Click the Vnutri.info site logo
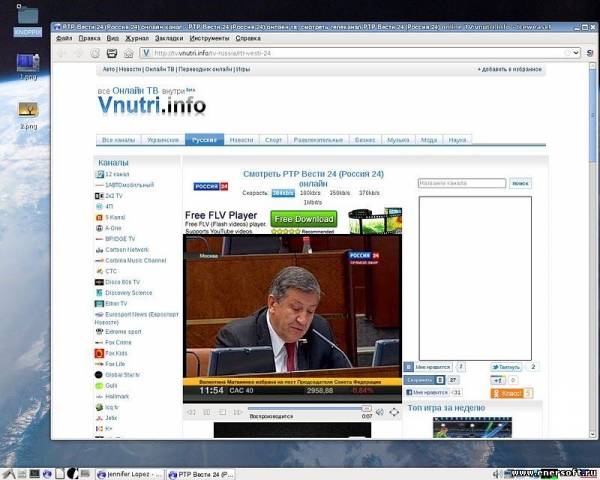 coord(152,105)
